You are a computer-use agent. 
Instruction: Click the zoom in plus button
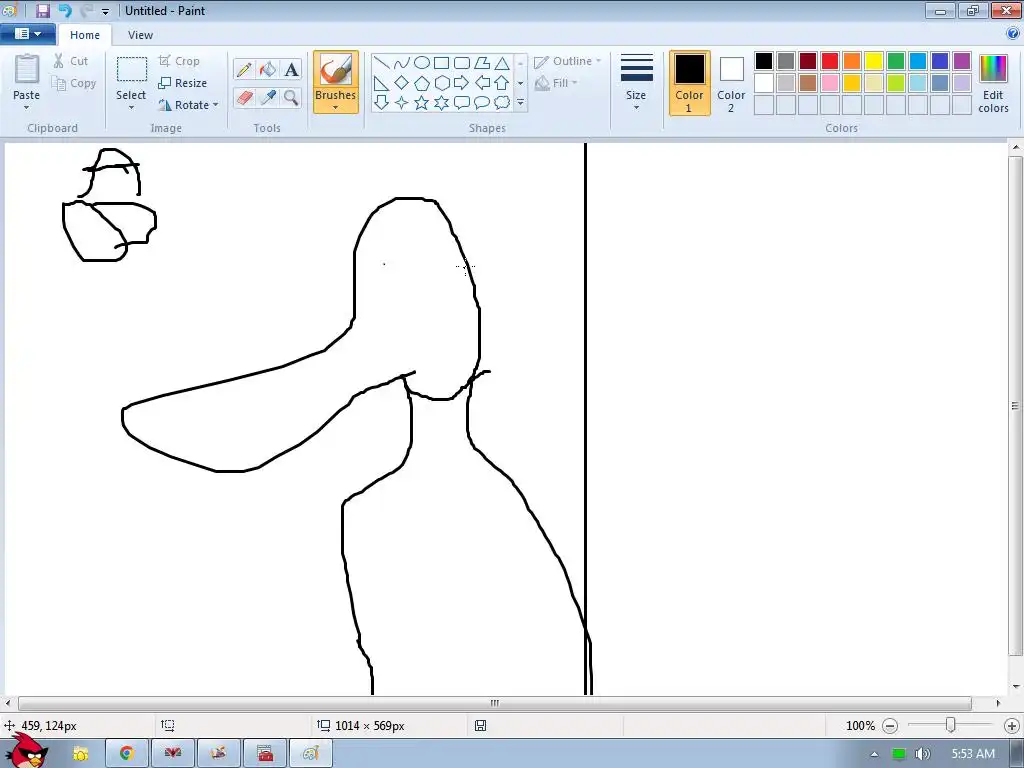pyautogui.click(x=1012, y=726)
